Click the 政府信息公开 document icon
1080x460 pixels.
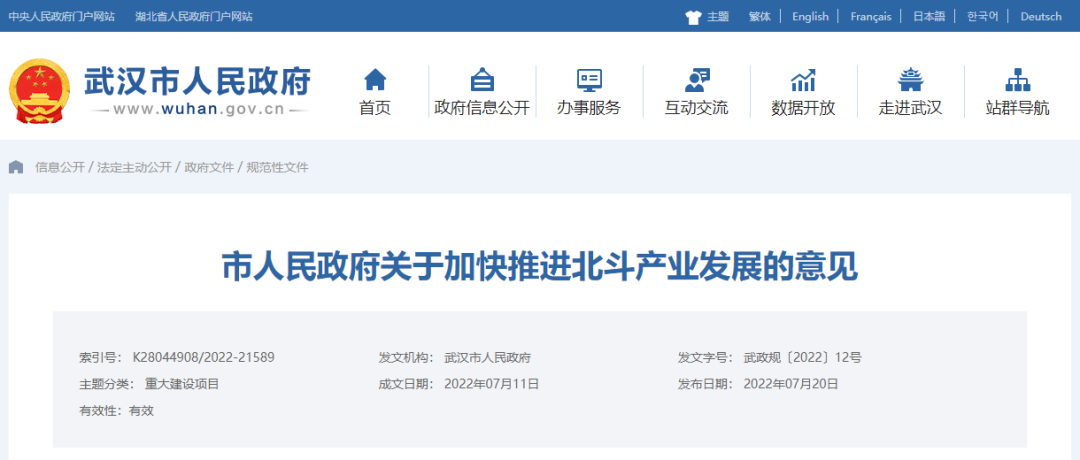point(482,79)
